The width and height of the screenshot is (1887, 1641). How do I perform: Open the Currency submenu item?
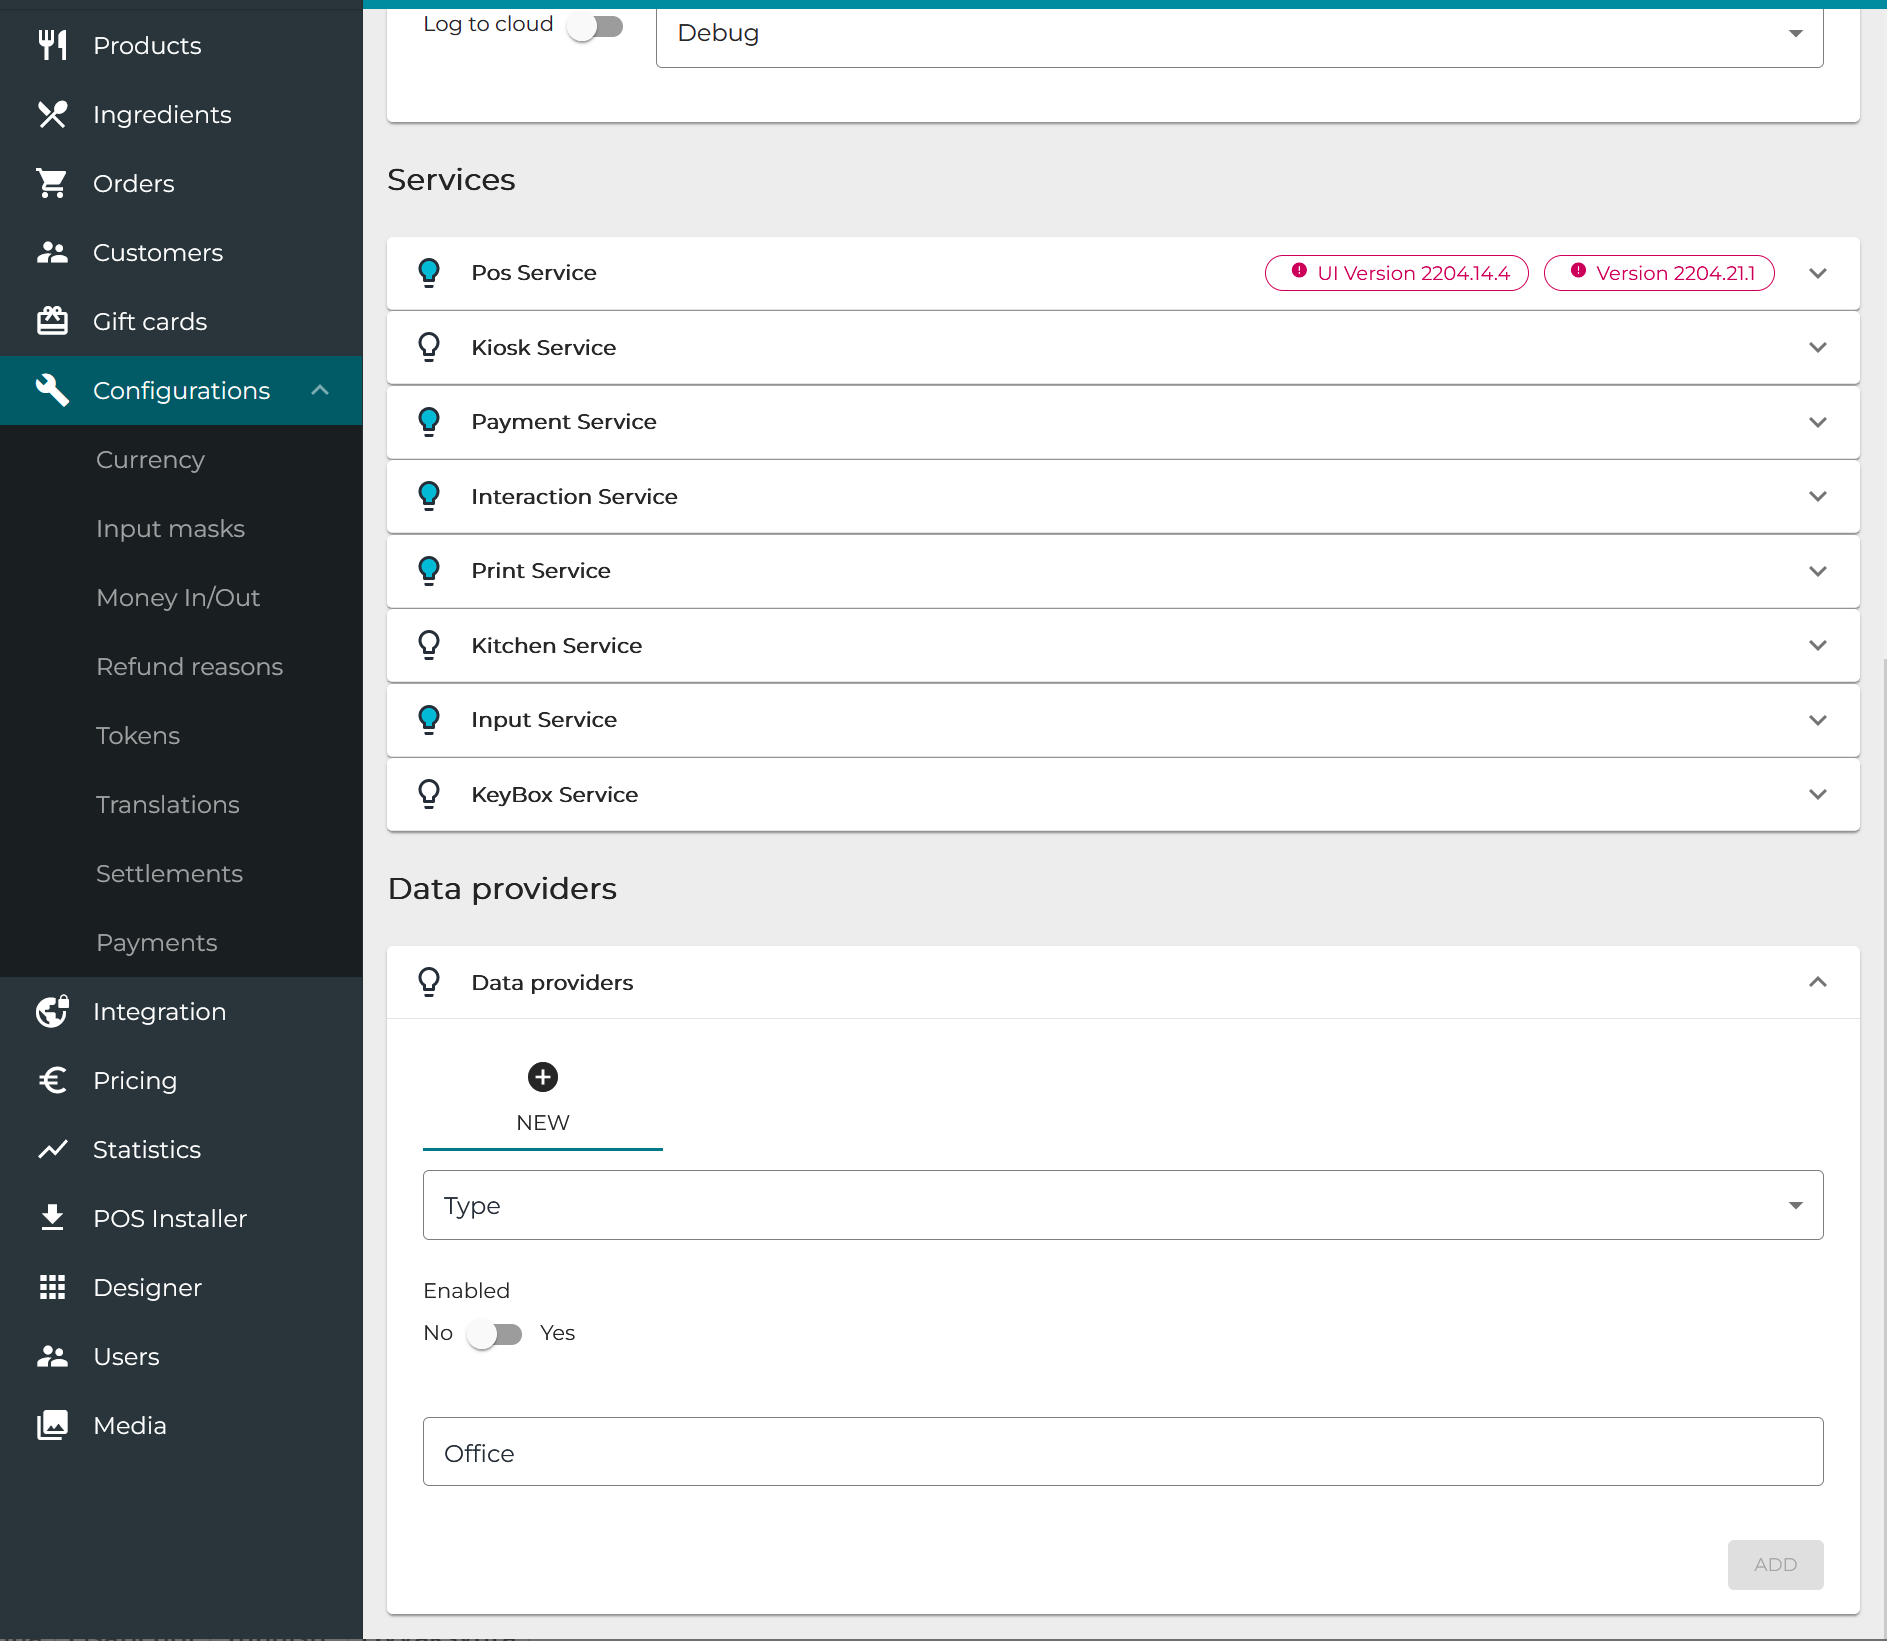point(150,459)
